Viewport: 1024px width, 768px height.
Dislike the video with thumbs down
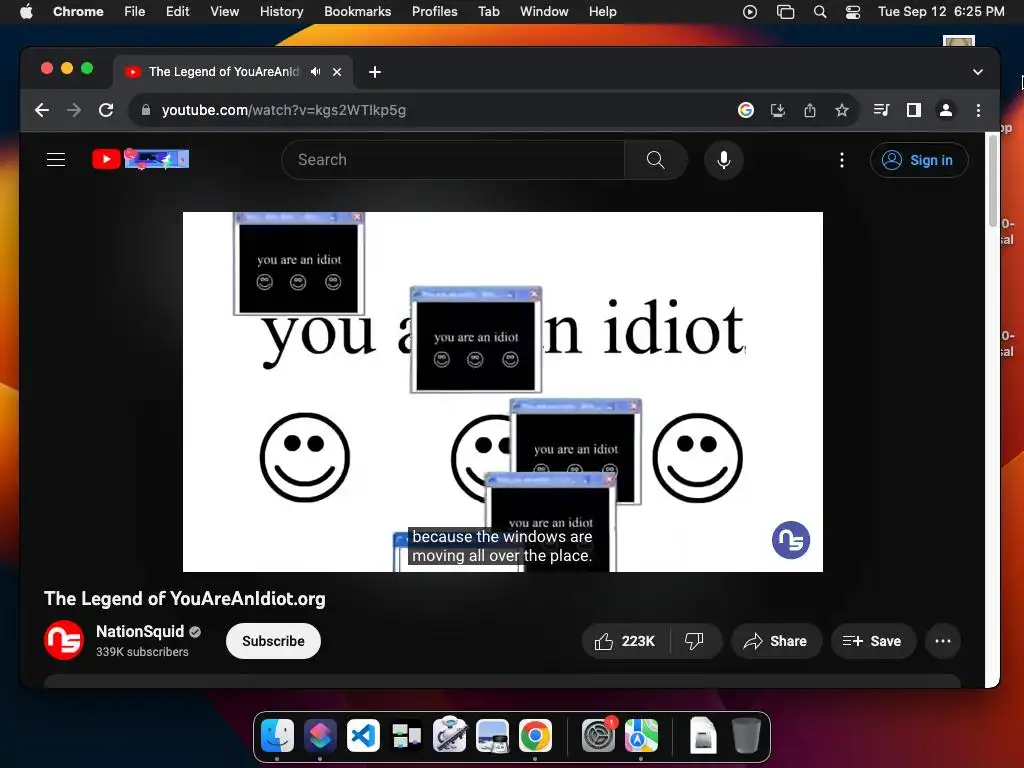click(694, 641)
